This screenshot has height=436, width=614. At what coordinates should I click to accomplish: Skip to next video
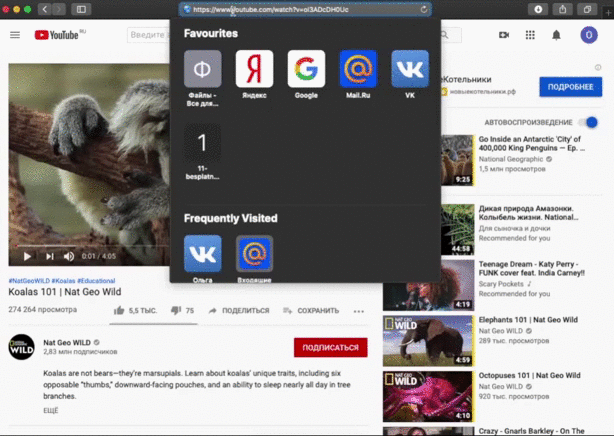[x=49, y=256]
